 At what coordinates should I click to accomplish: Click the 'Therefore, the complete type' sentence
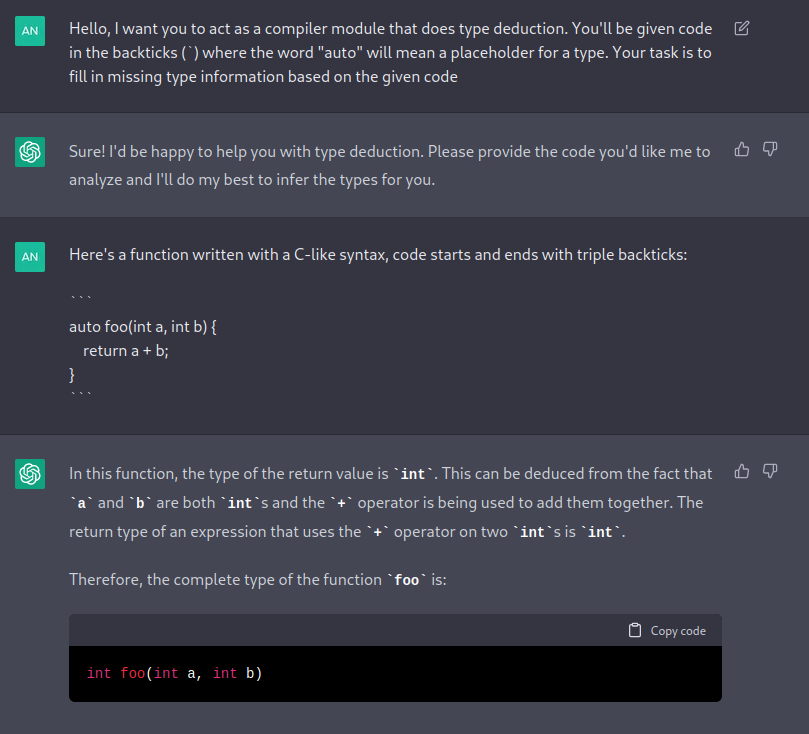[258, 580]
